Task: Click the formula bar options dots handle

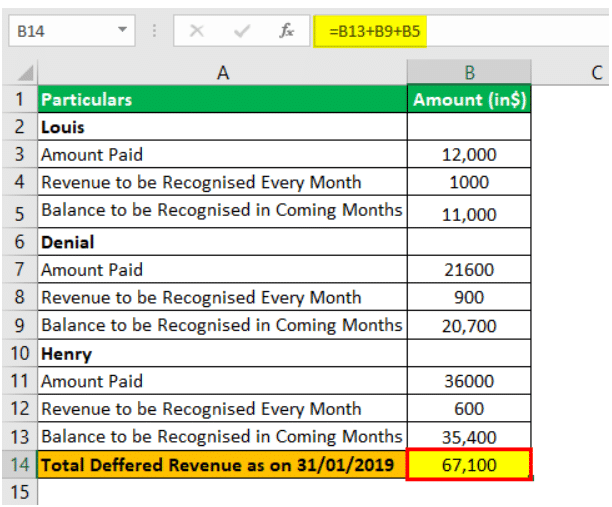Action: coord(154,30)
